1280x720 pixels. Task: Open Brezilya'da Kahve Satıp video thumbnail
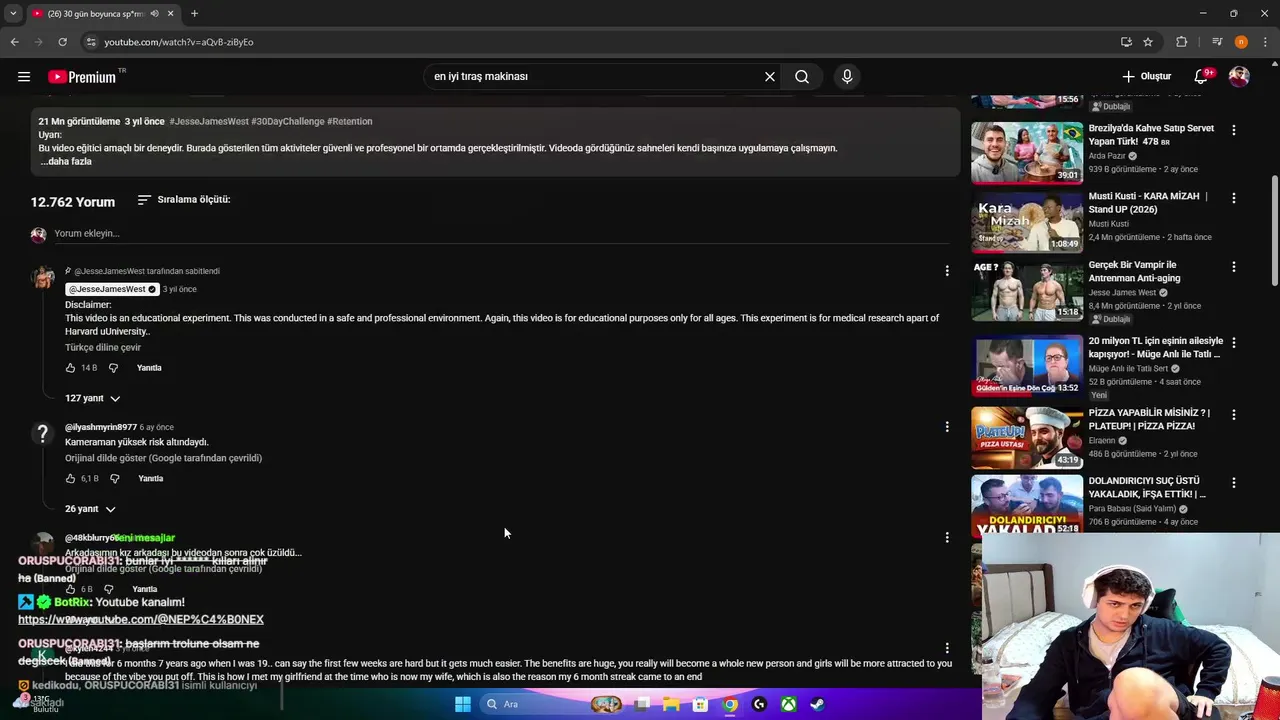(x=1027, y=153)
